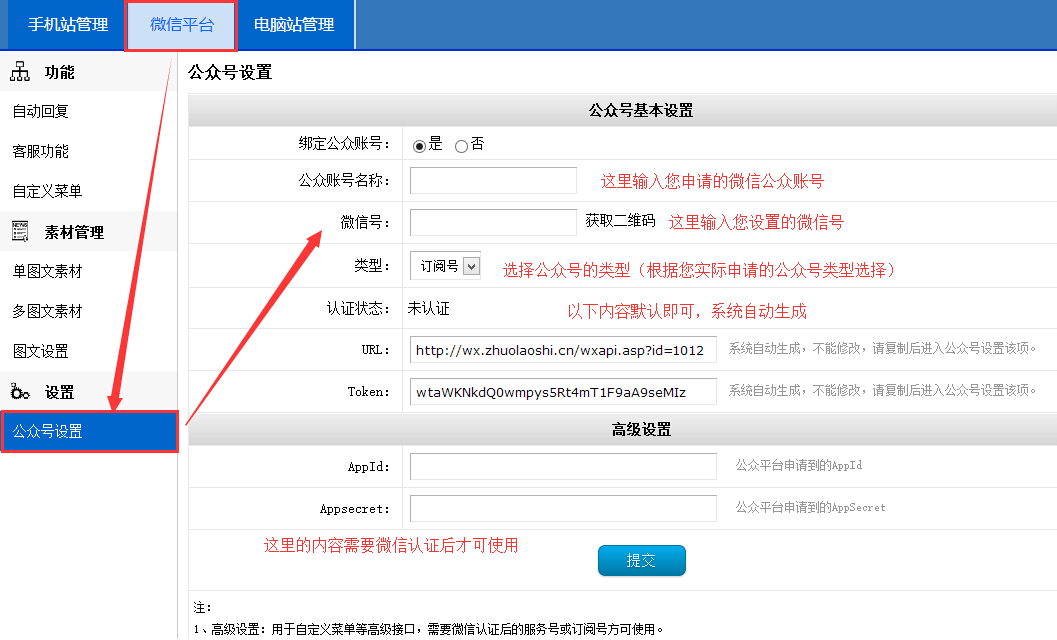This screenshot has width=1057, height=640.
Task: Click the 素材管理 section icon
Action: coord(20,232)
